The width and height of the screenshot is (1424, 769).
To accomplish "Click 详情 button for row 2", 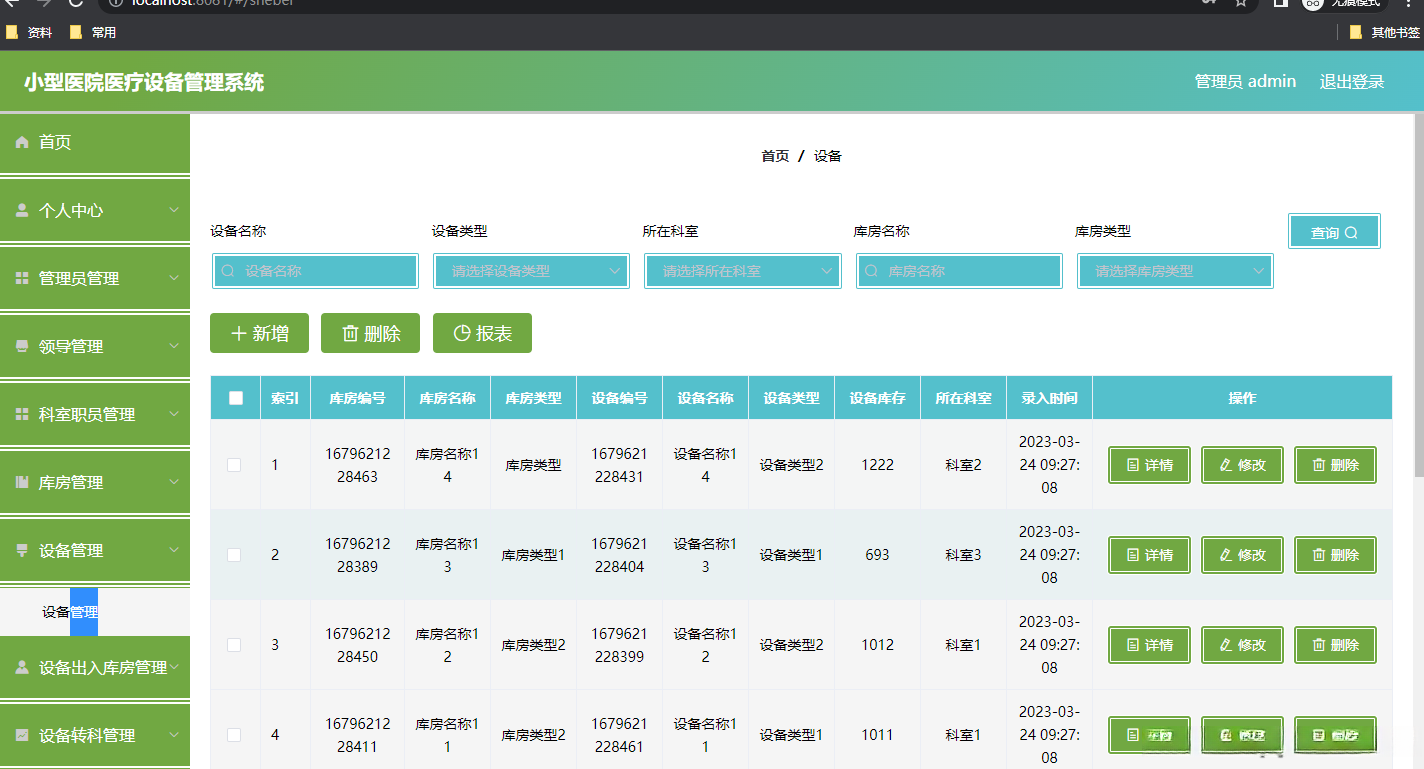I will pyautogui.click(x=1149, y=555).
